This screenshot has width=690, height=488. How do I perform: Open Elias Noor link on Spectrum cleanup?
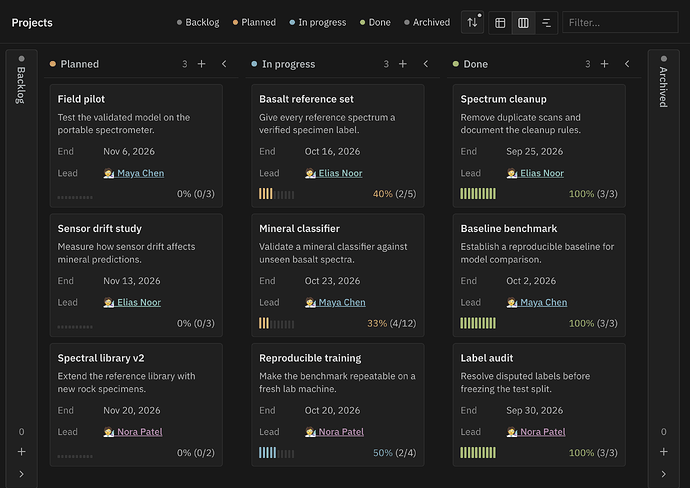pos(542,173)
